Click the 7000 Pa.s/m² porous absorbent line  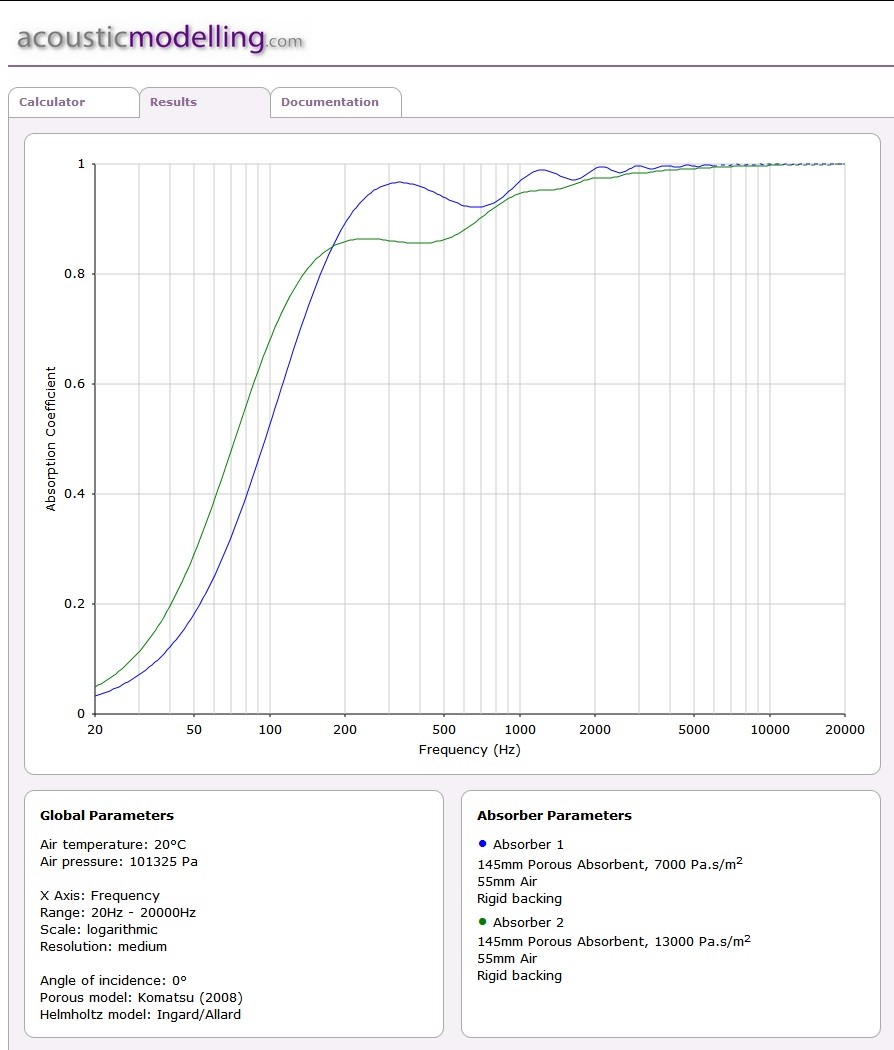coord(609,864)
